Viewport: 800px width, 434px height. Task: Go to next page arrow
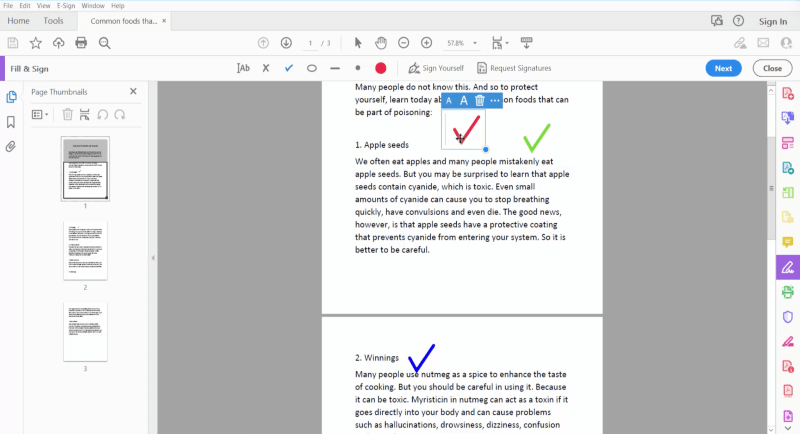(286, 43)
